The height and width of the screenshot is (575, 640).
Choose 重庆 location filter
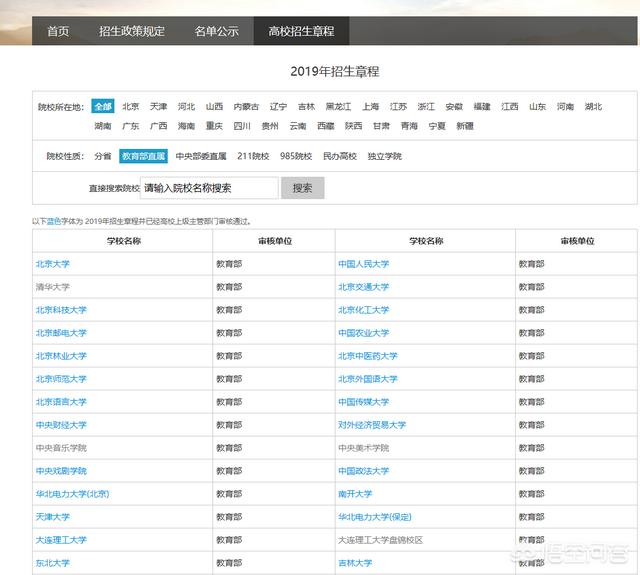[x=214, y=126]
